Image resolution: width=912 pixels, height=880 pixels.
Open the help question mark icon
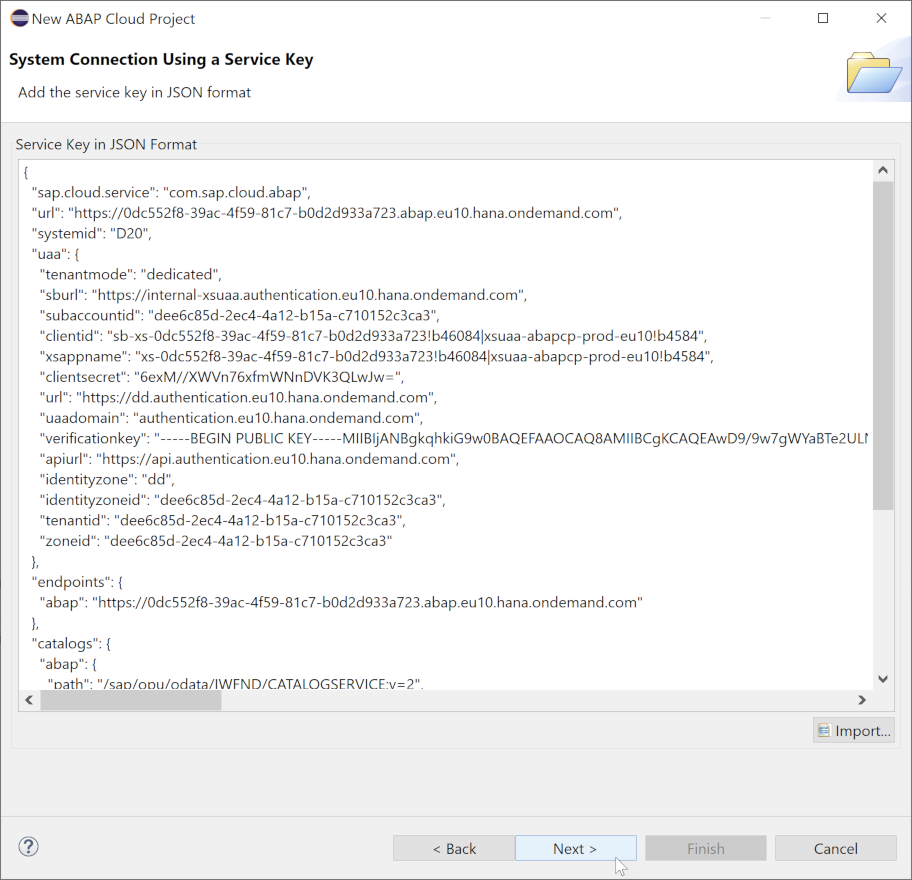28,846
